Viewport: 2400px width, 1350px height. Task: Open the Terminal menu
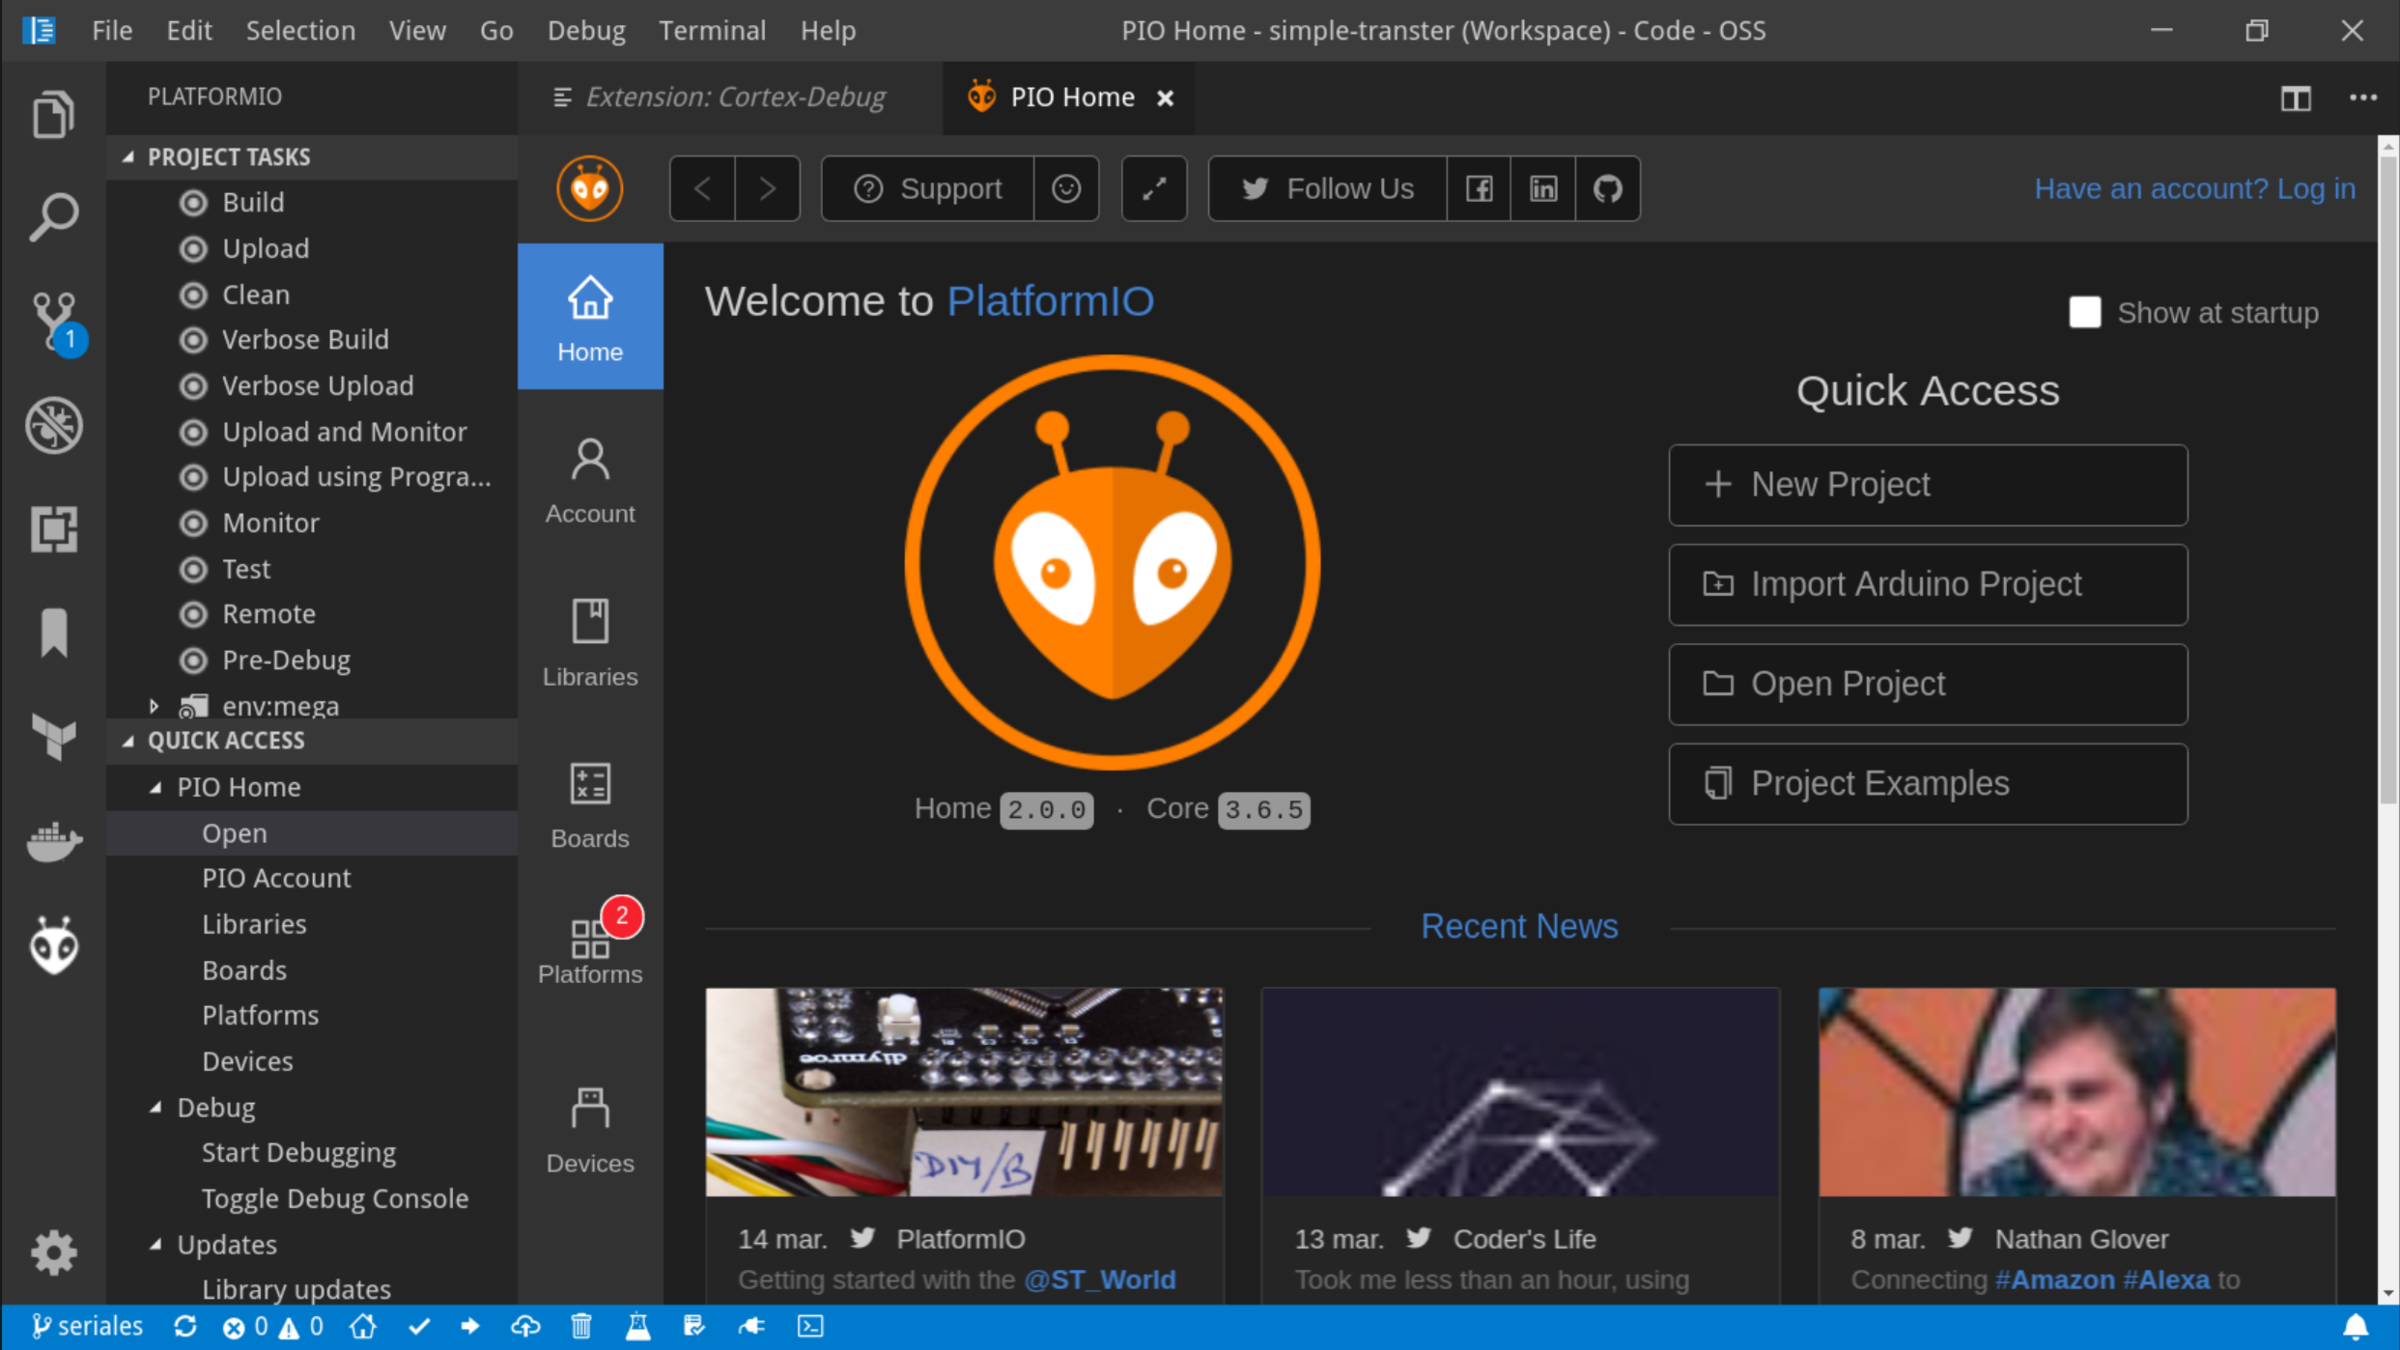click(712, 31)
